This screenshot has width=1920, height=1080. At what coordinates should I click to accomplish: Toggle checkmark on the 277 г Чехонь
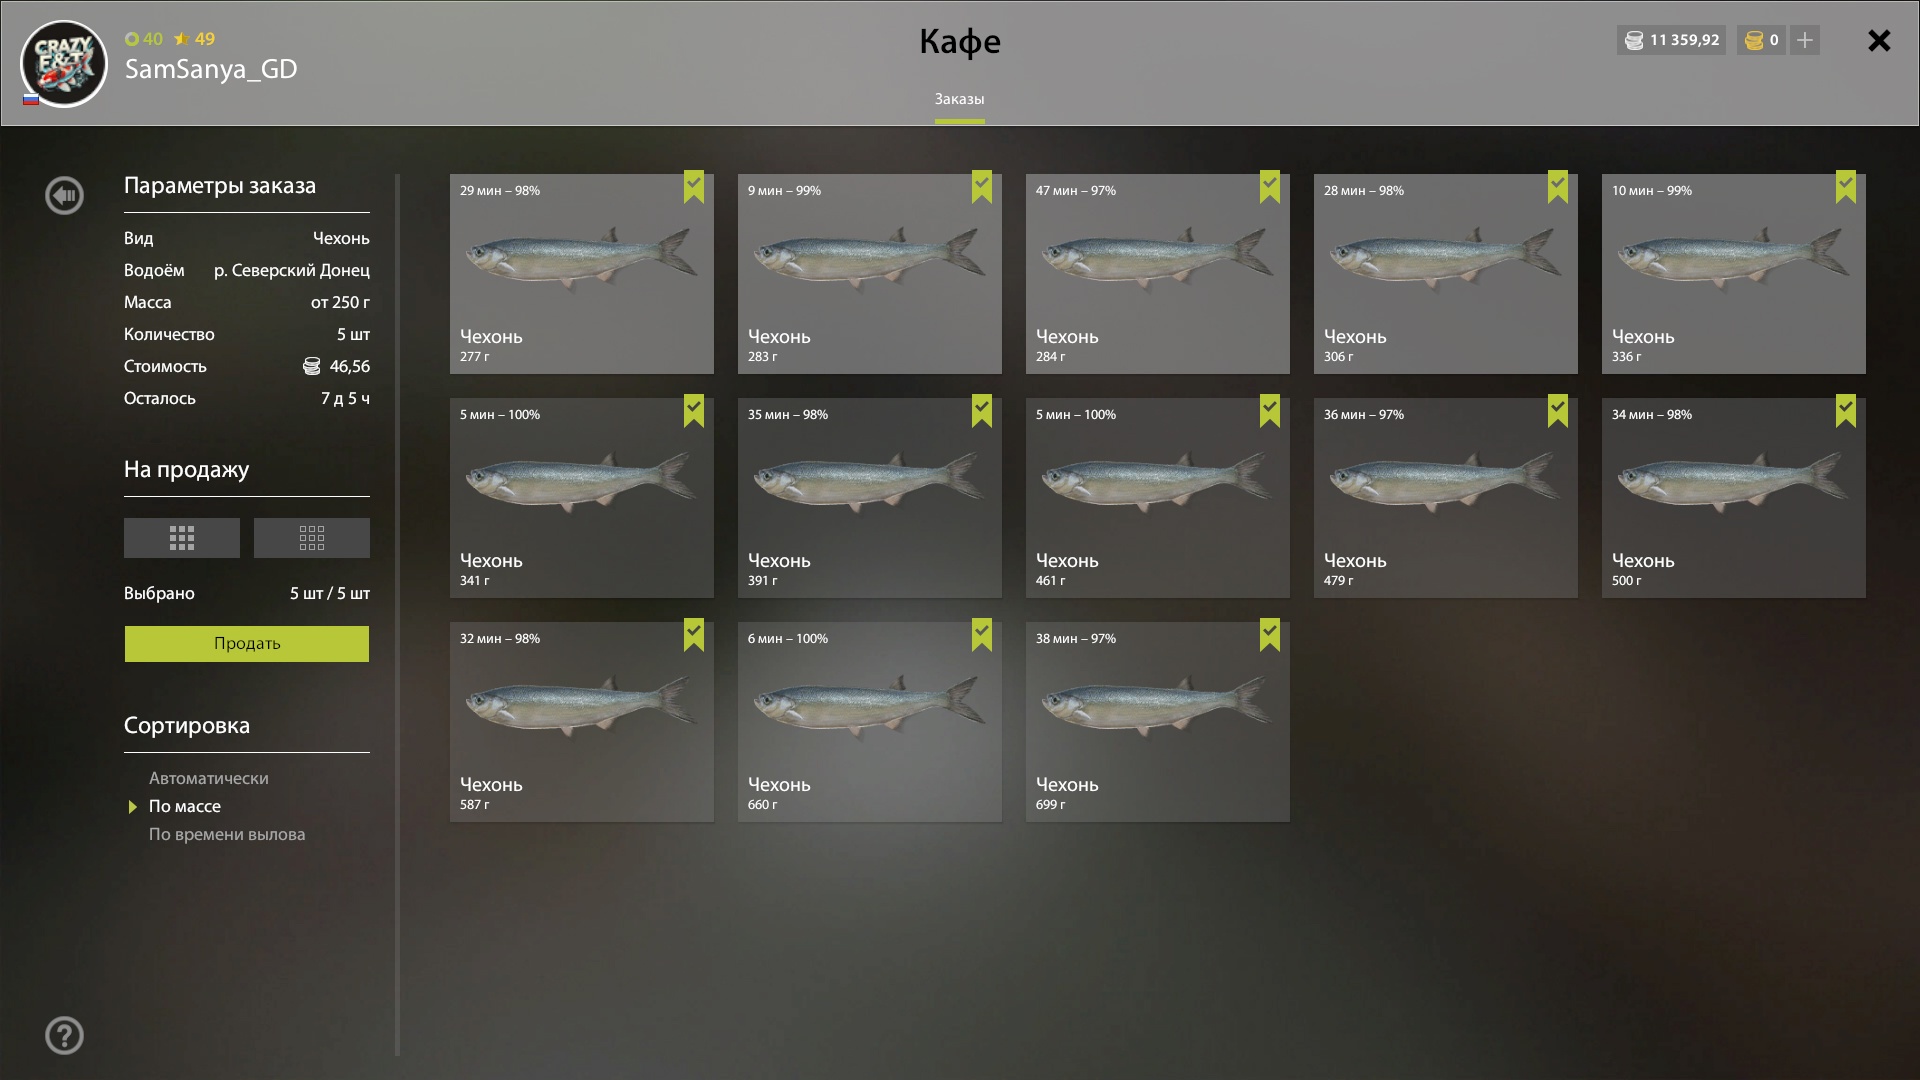tap(694, 187)
